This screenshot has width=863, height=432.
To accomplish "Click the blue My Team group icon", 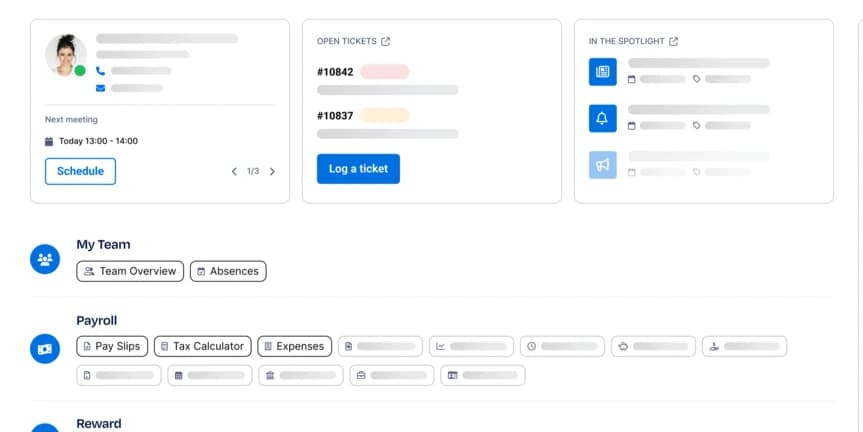I will tap(45, 259).
